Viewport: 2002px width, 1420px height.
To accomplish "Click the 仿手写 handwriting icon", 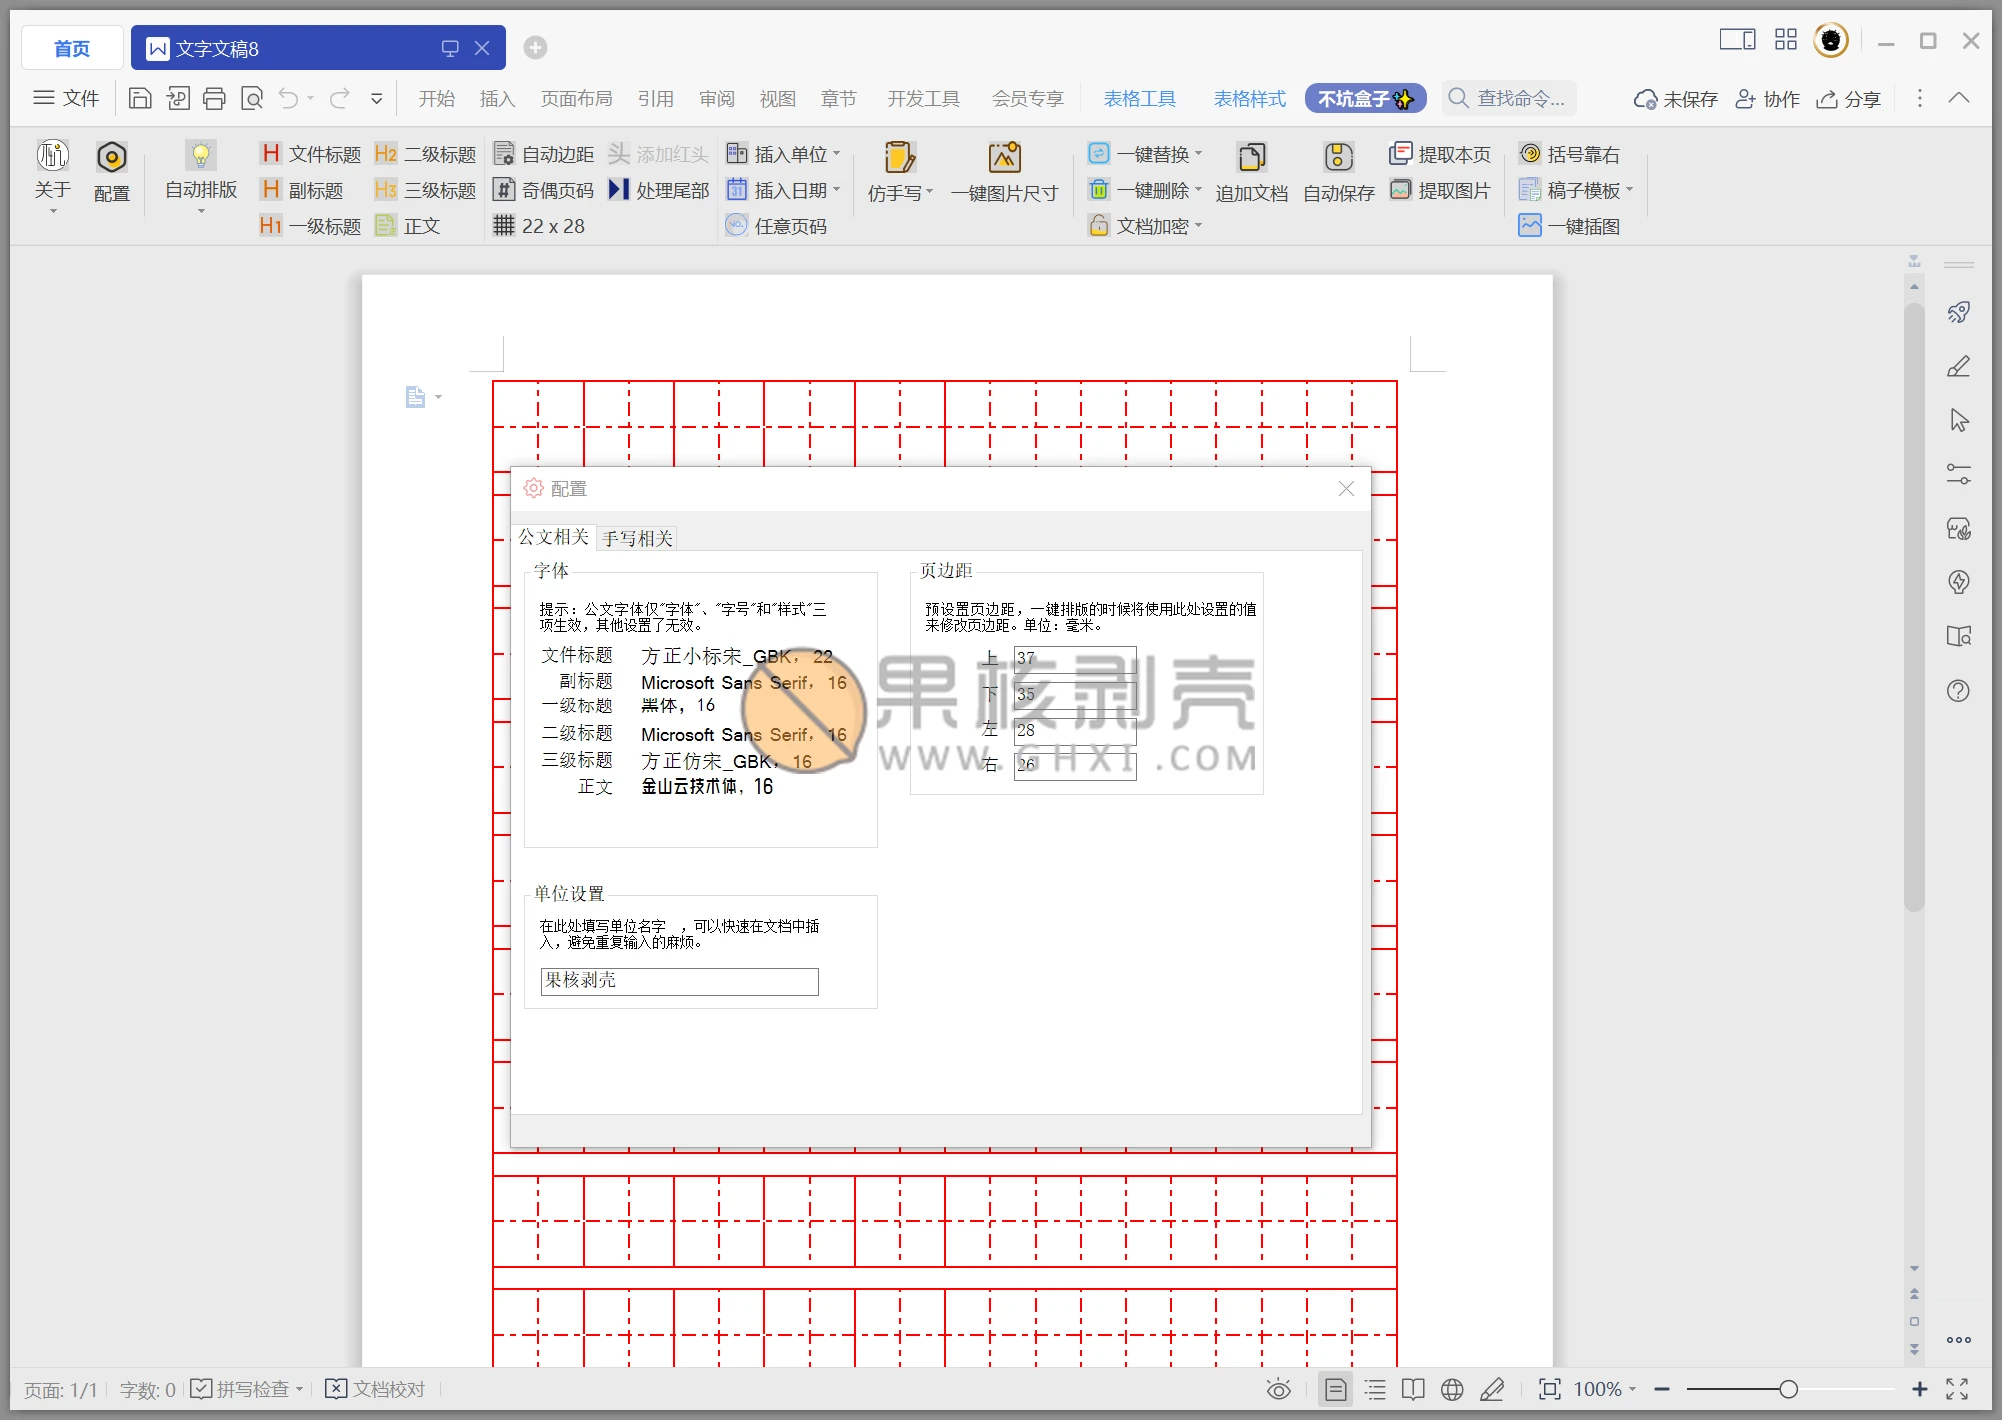I will (x=899, y=157).
